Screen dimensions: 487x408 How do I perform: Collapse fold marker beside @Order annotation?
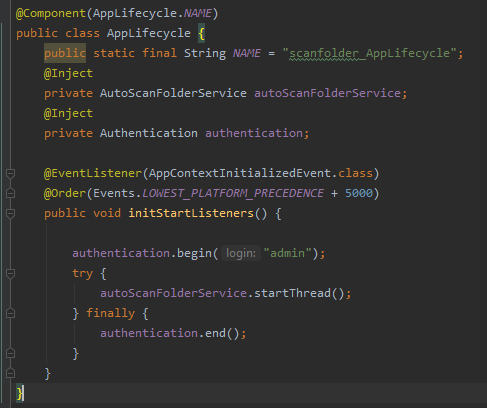(x=10, y=193)
